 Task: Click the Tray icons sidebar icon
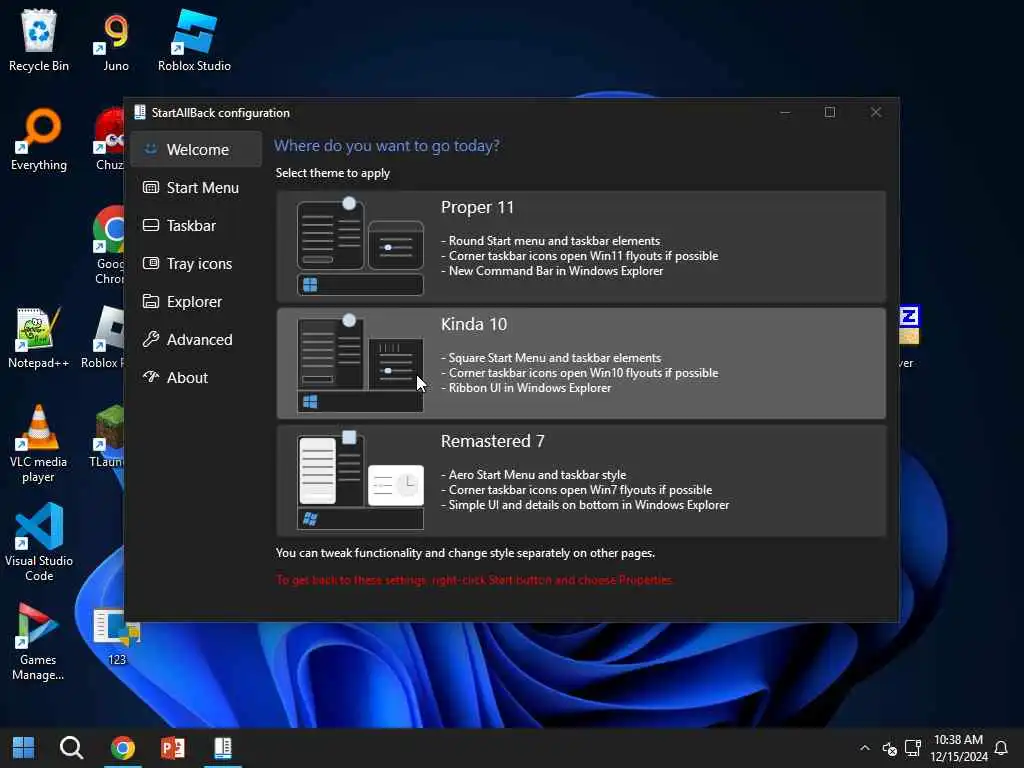coord(151,263)
